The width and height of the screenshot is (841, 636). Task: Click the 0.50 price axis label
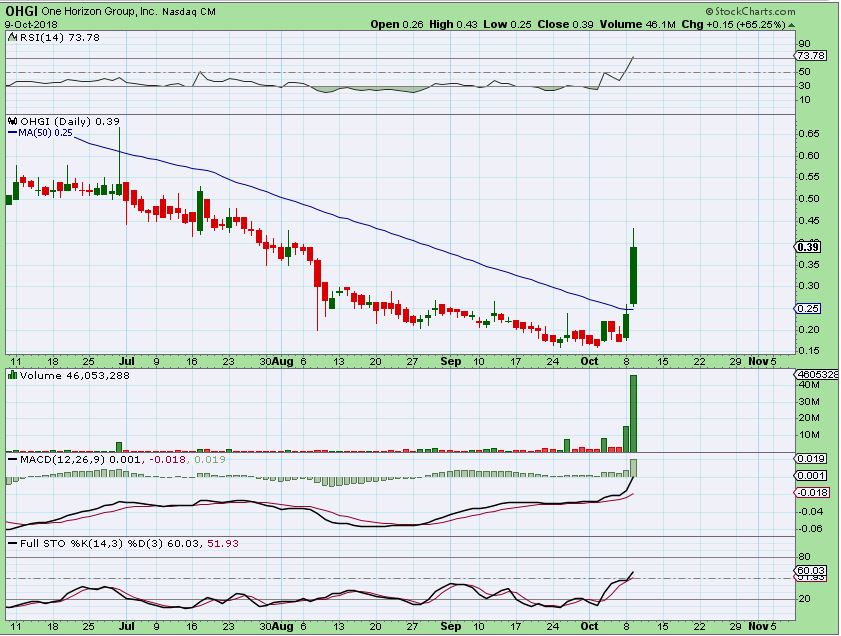click(808, 198)
